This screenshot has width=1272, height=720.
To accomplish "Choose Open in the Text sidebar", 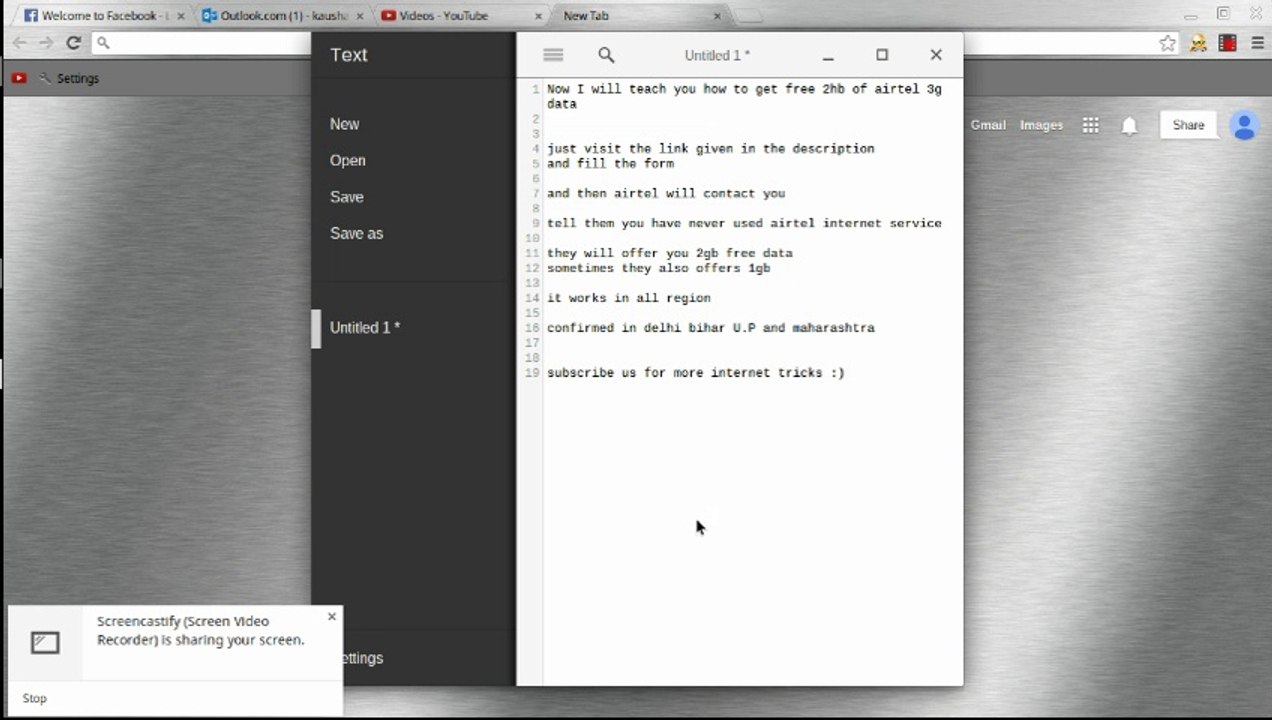I will point(348,160).
